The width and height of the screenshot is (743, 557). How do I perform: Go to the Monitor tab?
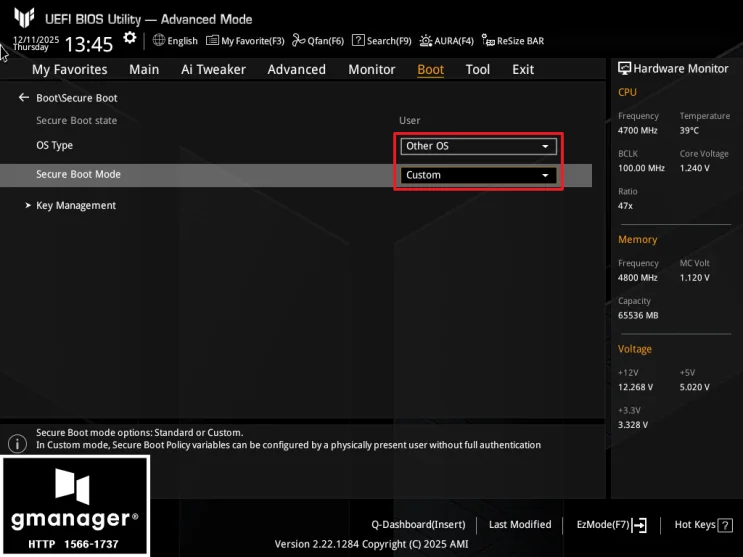point(372,70)
